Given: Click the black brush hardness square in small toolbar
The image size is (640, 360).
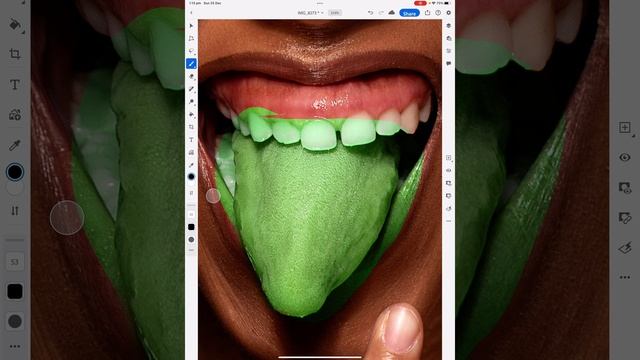Looking at the screenshot, I should (191, 227).
